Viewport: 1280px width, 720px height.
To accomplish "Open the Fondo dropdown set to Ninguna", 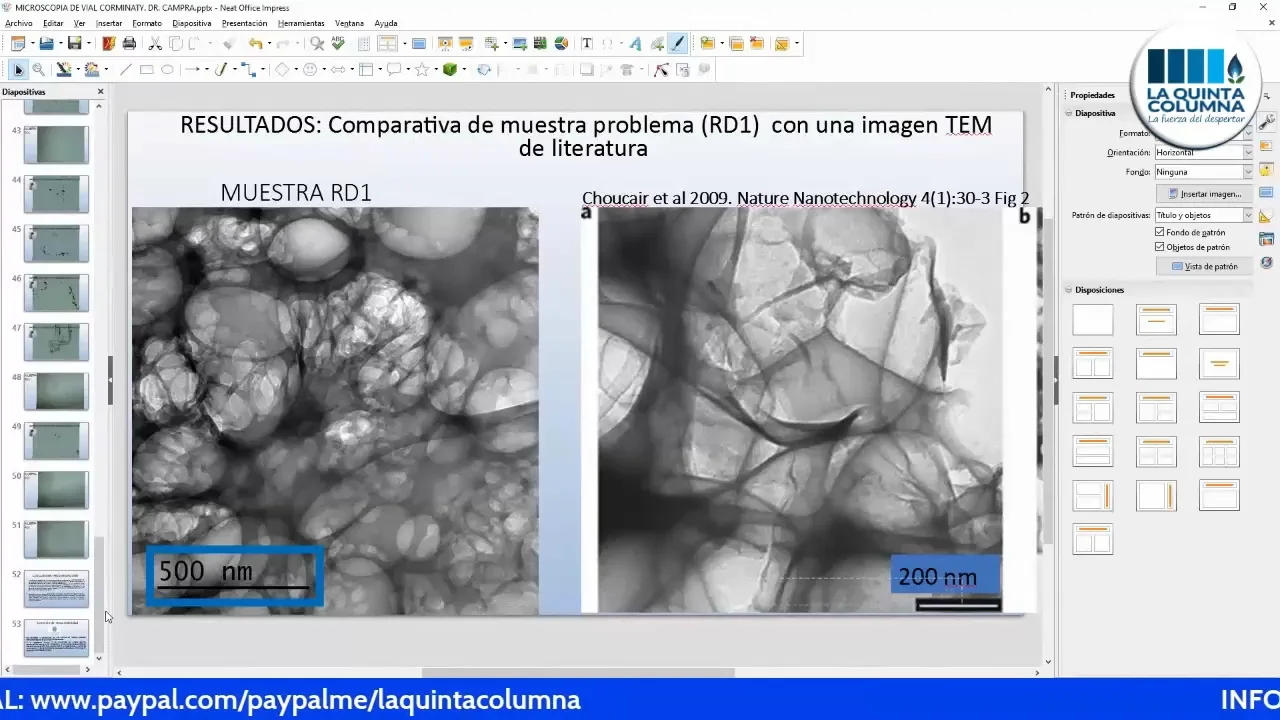I will point(1203,172).
